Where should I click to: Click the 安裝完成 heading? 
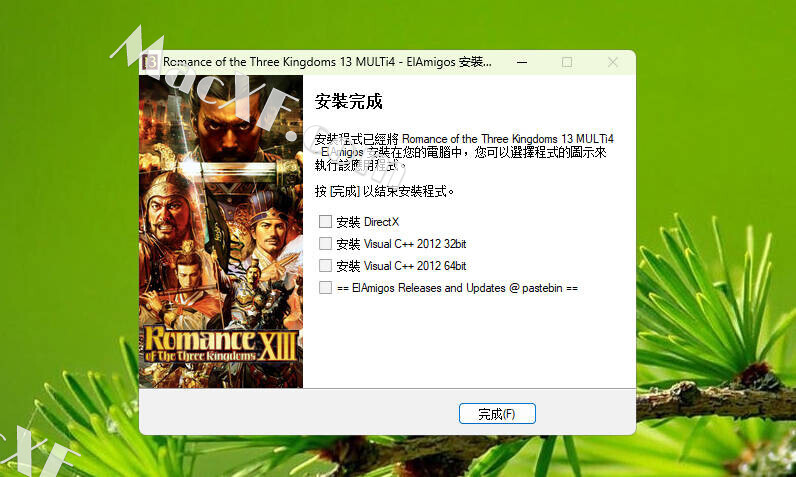click(348, 101)
